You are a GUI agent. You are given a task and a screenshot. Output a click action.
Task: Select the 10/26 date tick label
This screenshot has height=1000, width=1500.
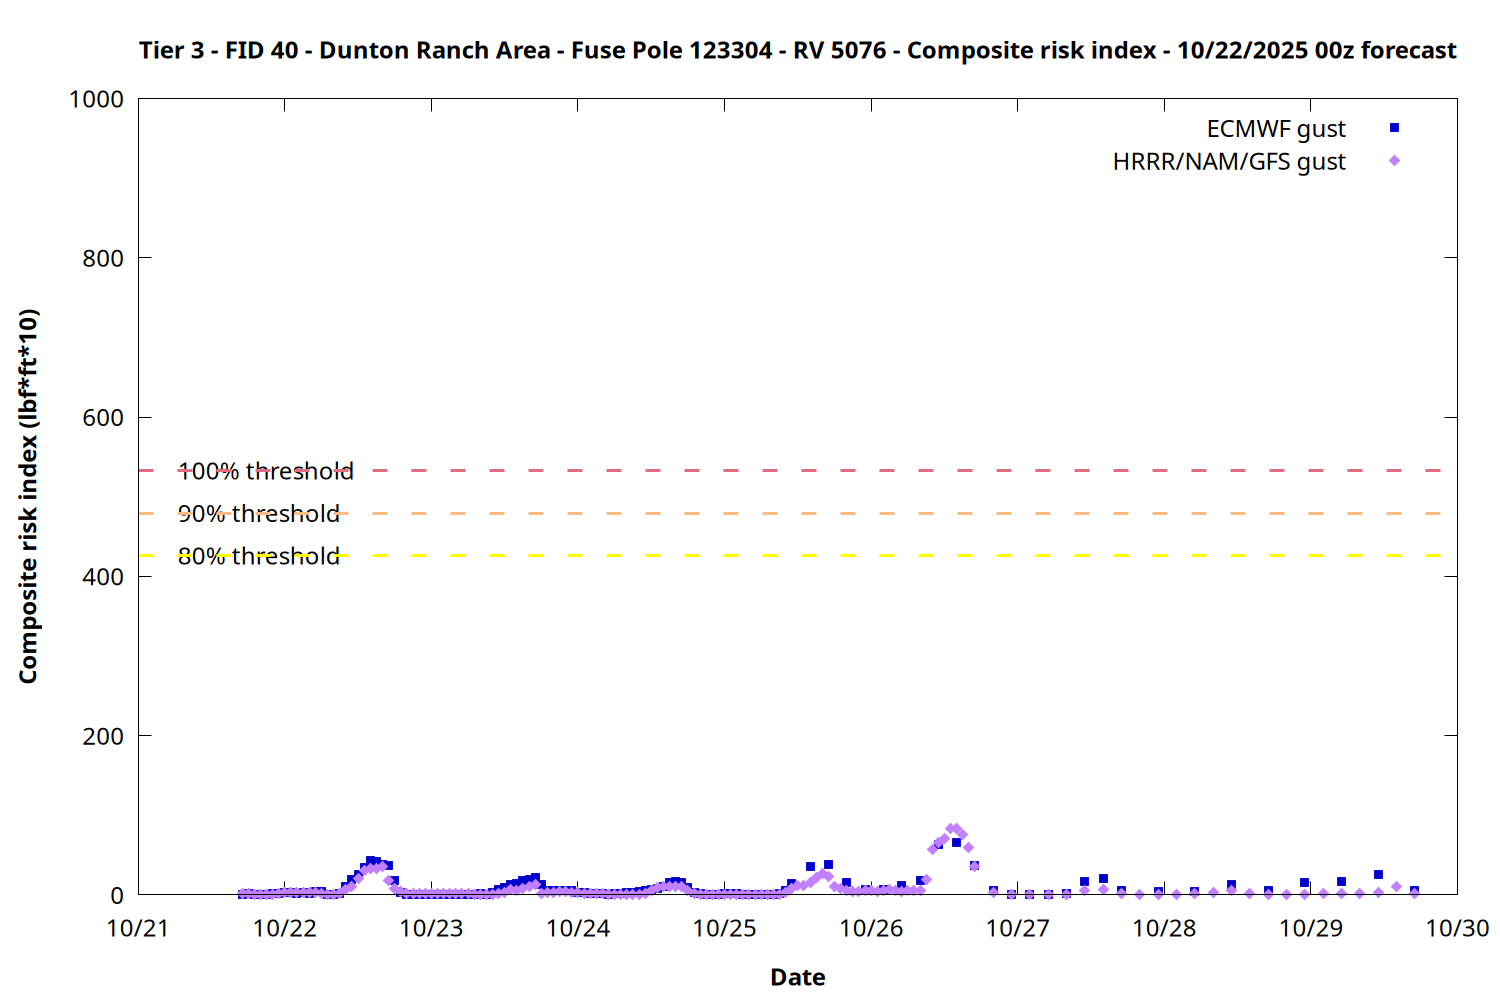click(871, 928)
